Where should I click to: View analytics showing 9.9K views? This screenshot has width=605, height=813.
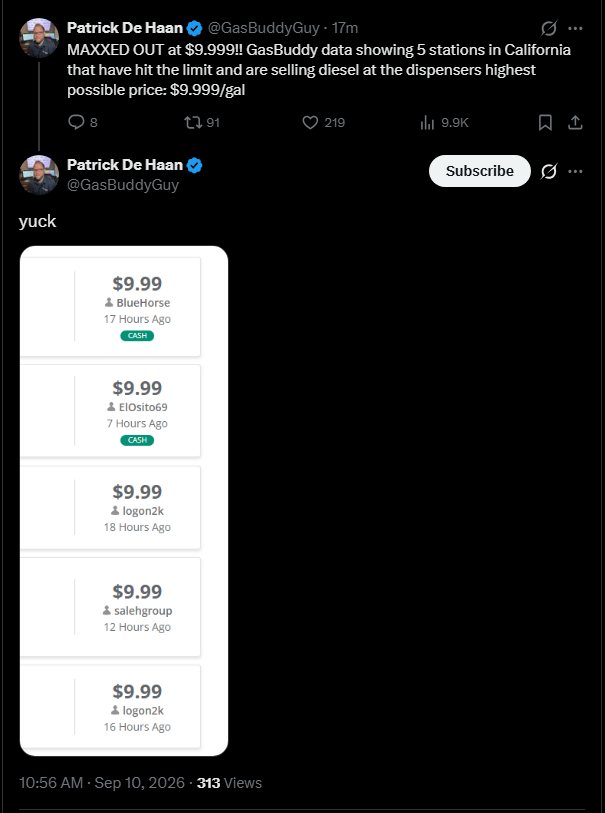click(x=444, y=122)
